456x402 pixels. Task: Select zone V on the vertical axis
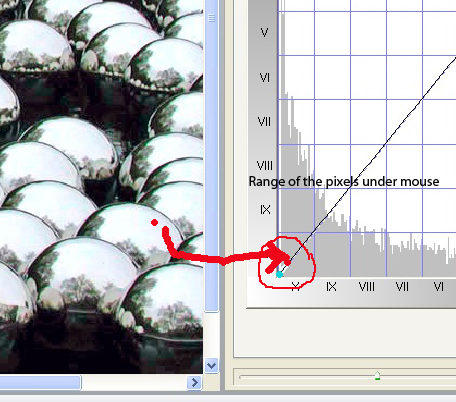(x=264, y=33)
